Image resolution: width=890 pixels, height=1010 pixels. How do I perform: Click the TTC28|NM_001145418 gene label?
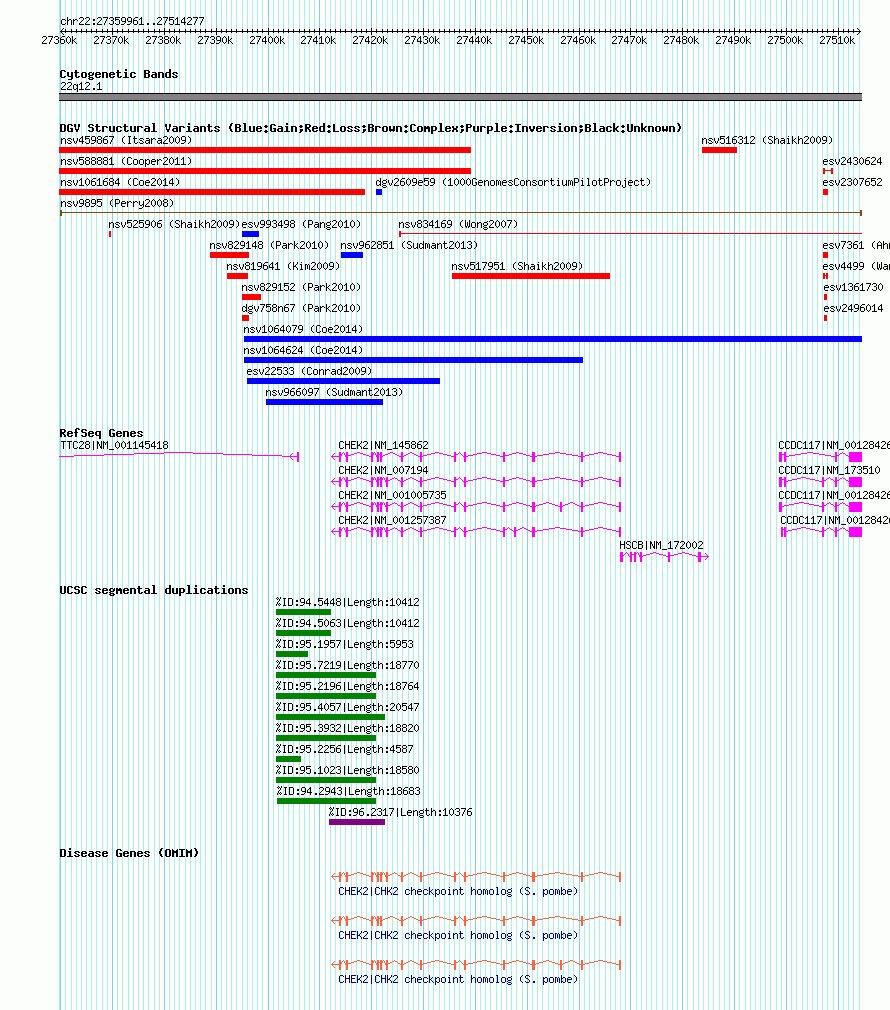(x=114, y=445)
